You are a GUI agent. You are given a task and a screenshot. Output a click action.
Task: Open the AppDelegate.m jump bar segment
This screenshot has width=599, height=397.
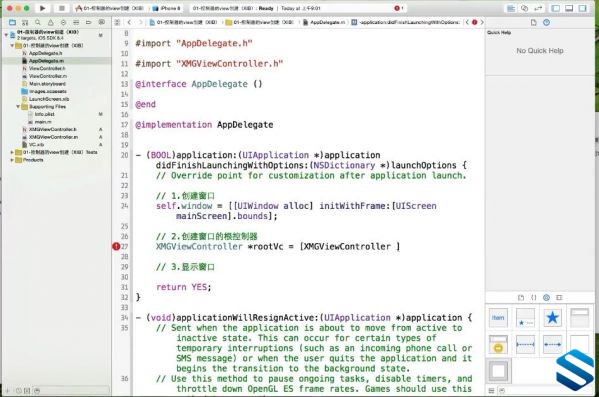coord(324,23)
